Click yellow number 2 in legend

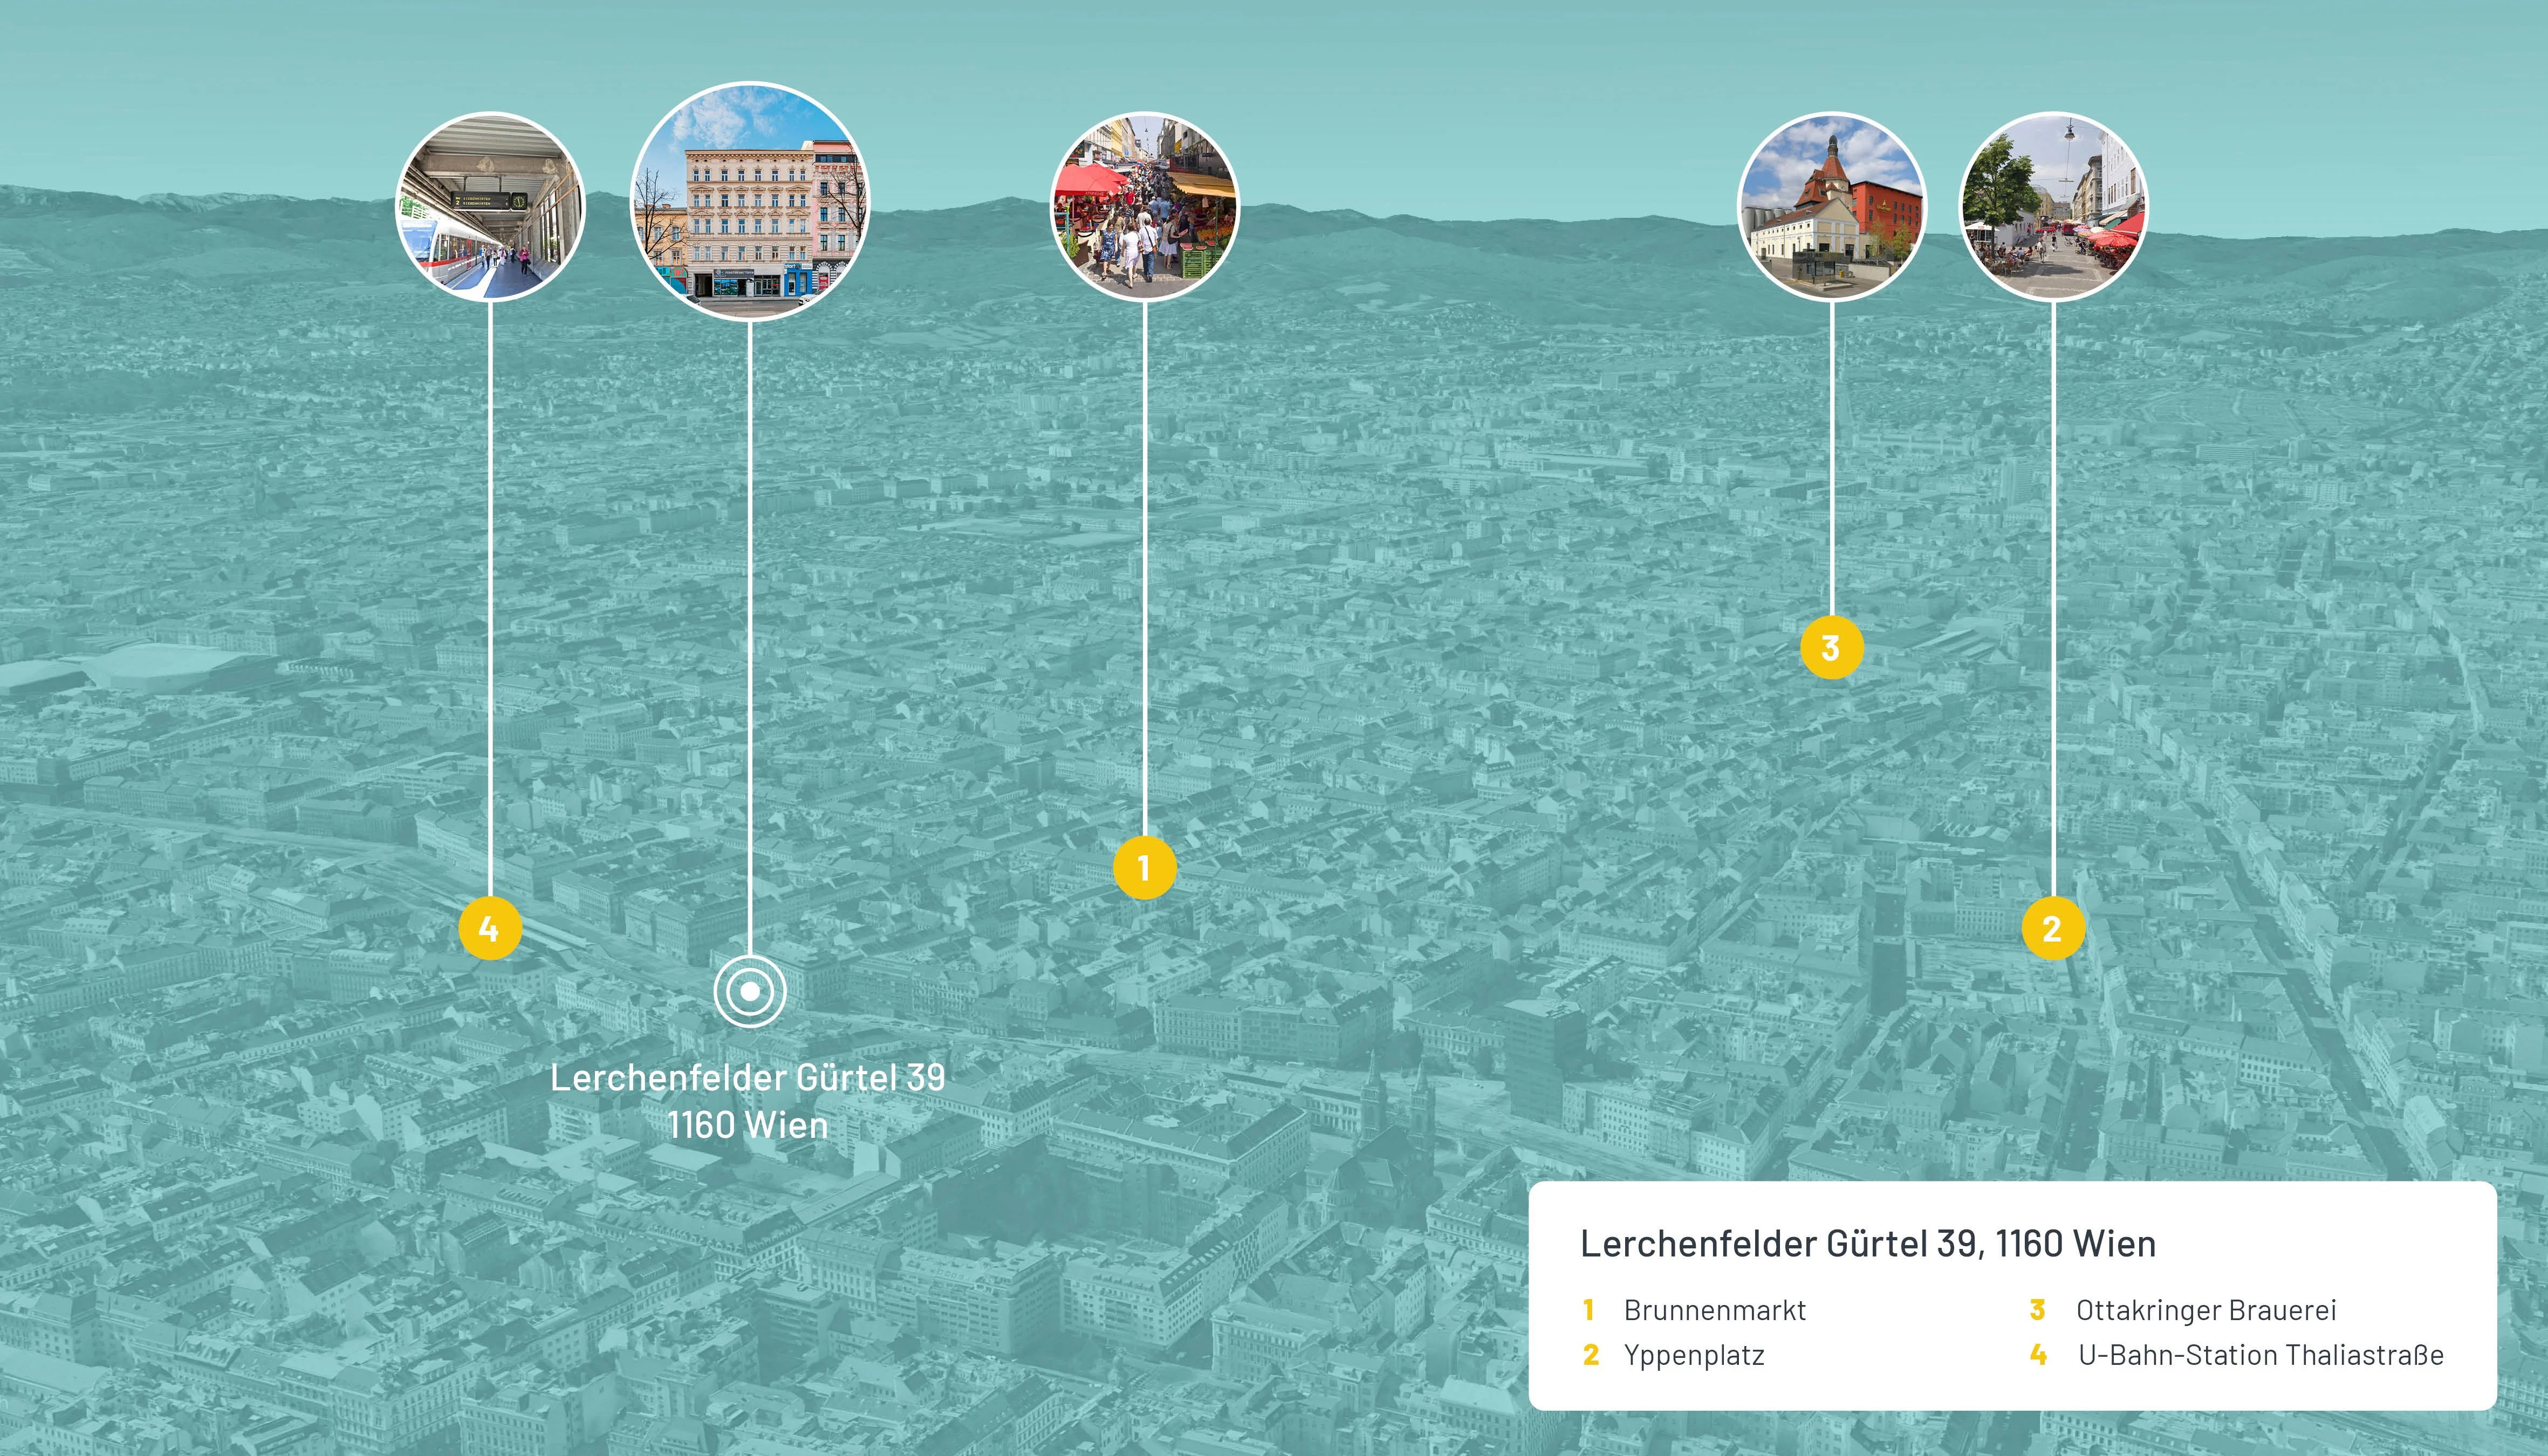click(x=1590, y=1355)
